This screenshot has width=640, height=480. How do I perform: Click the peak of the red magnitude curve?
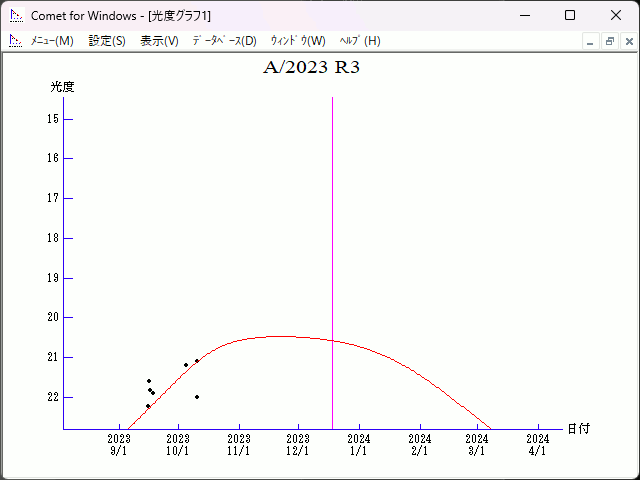tap(280, 336)
